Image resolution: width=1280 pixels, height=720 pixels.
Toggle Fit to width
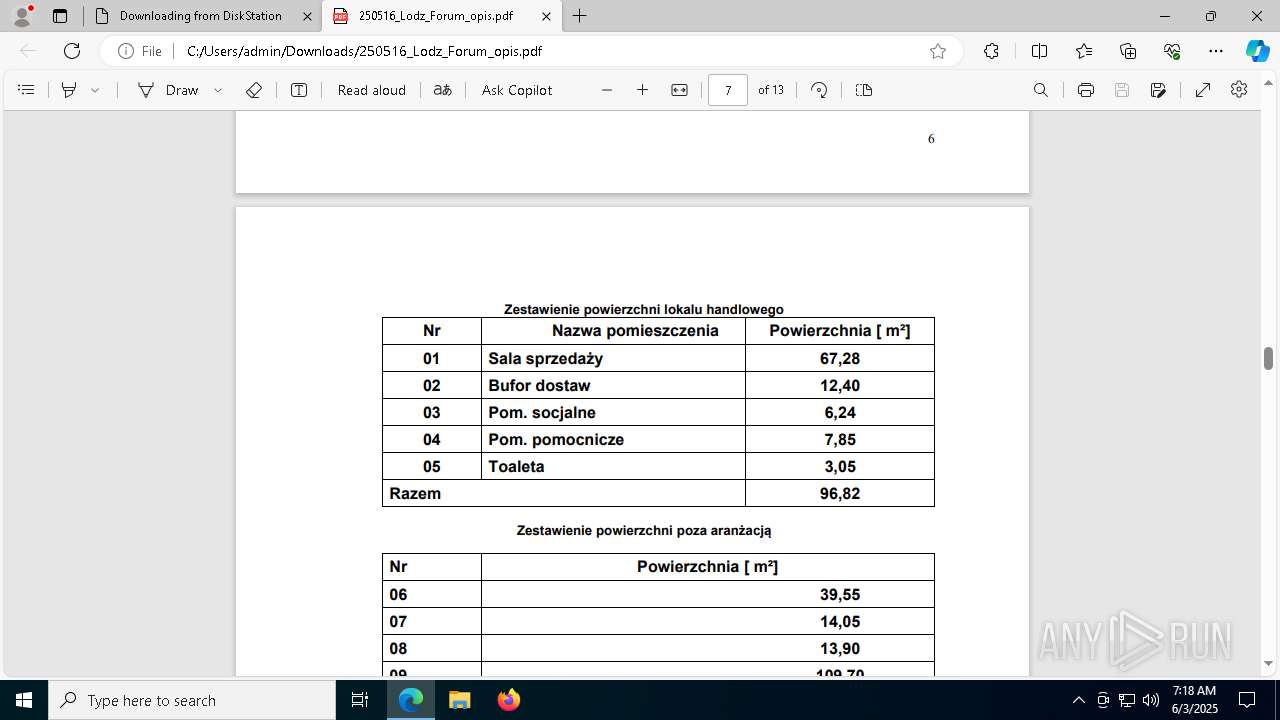(x=680, y=90)
